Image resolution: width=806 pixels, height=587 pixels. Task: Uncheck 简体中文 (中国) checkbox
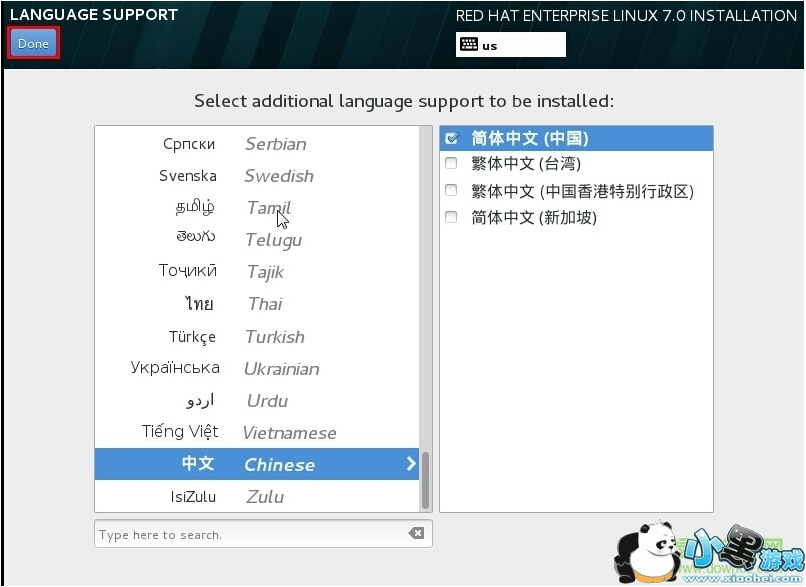coord(452,138)
